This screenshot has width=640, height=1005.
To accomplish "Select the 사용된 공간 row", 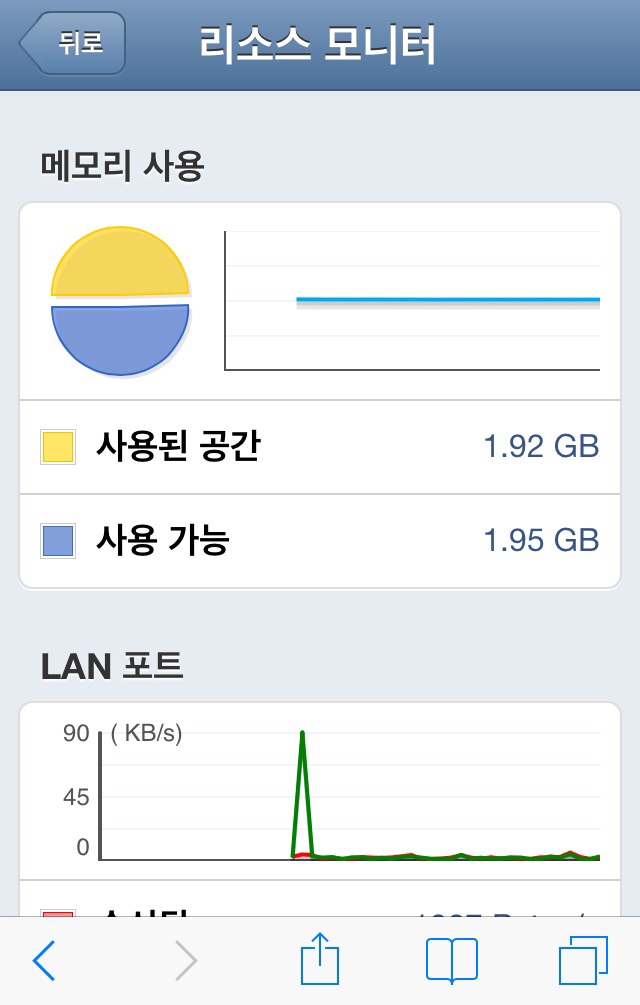I will click(320, 447).
